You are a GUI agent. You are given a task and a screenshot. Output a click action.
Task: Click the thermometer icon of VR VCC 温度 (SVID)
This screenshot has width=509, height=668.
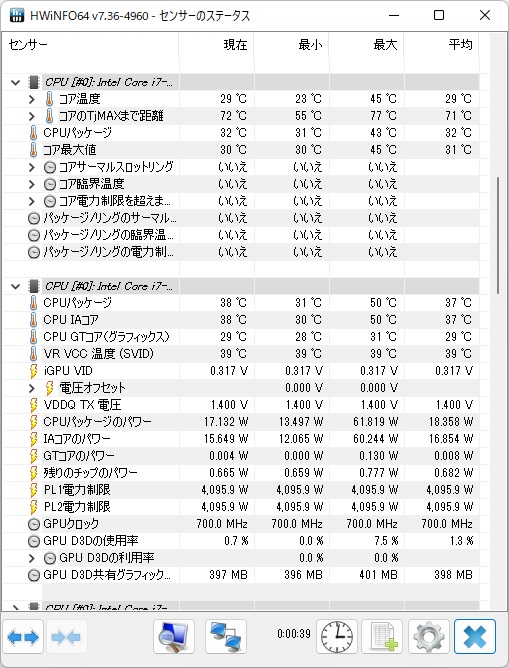click(x=34, y=354)
